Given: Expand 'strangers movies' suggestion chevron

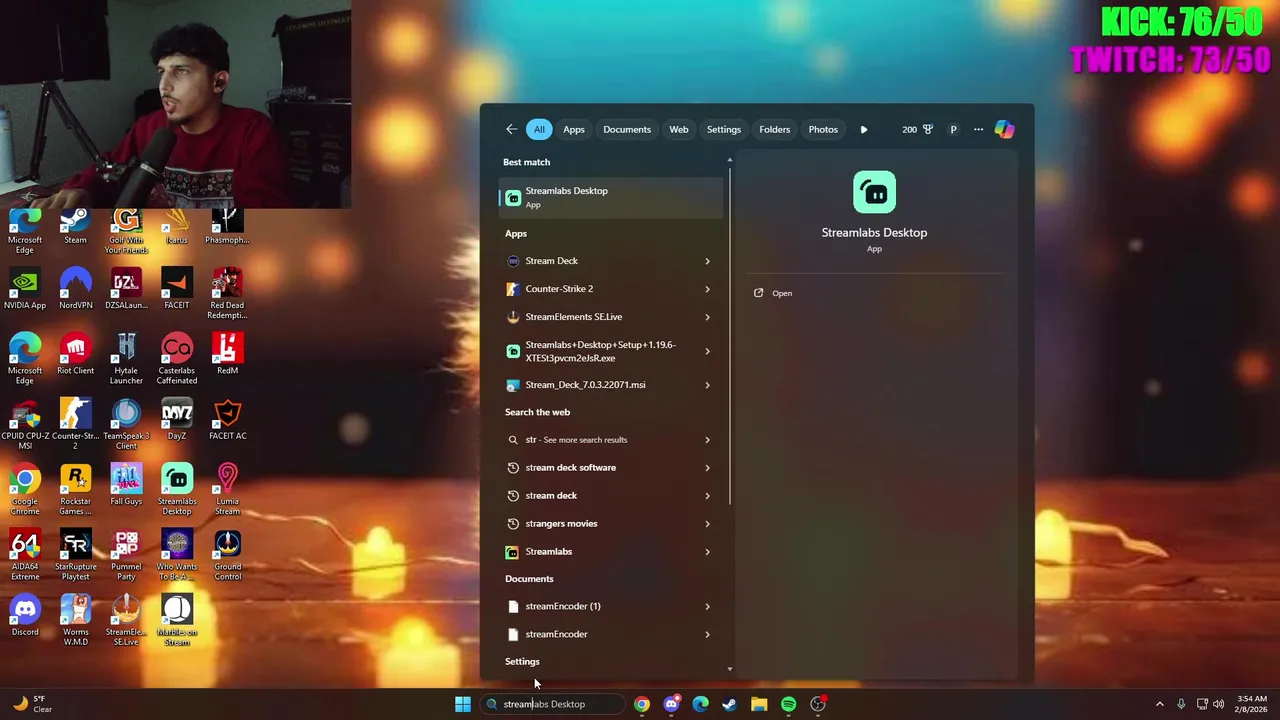Looking at the screenshot, I should click(707, 524).
